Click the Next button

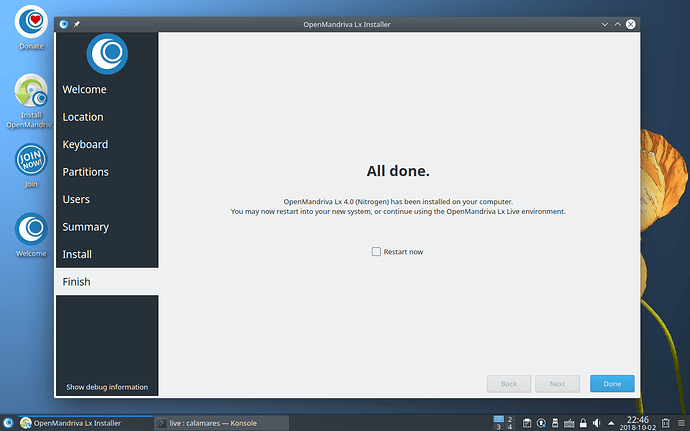pos(557,383)
